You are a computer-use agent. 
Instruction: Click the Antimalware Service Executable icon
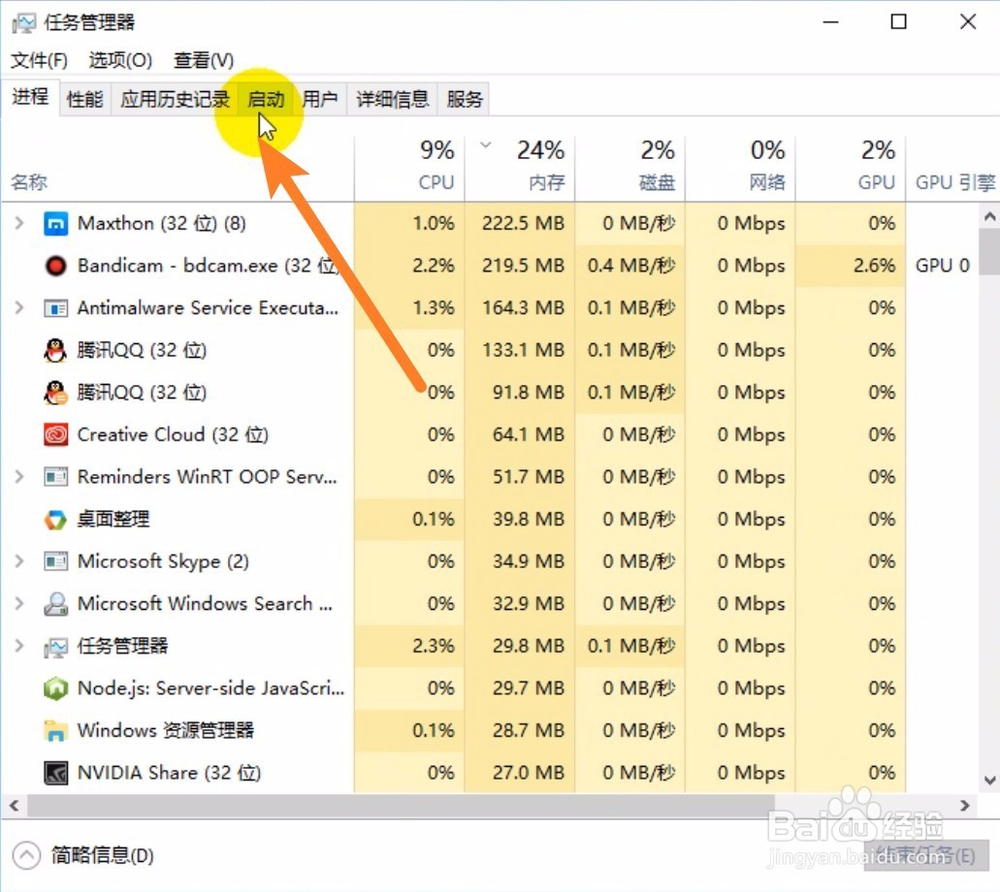coord(55,309)
